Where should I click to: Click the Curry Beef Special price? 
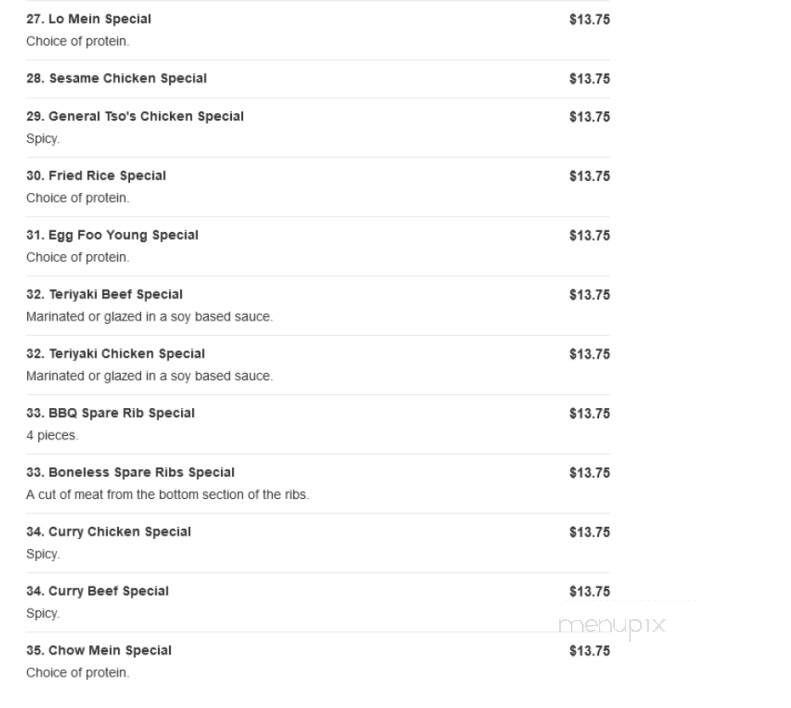[590, 591]
